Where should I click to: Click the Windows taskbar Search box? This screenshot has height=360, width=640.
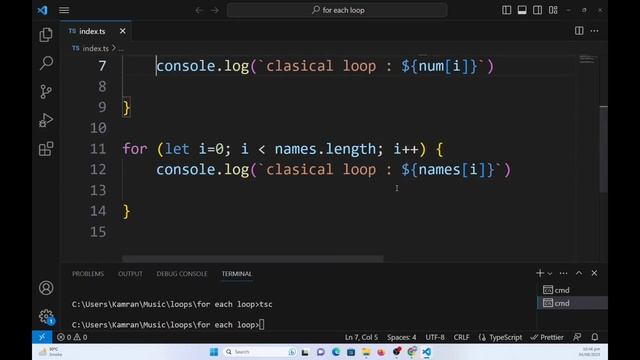pyautogui.click(x=259, y=352)
